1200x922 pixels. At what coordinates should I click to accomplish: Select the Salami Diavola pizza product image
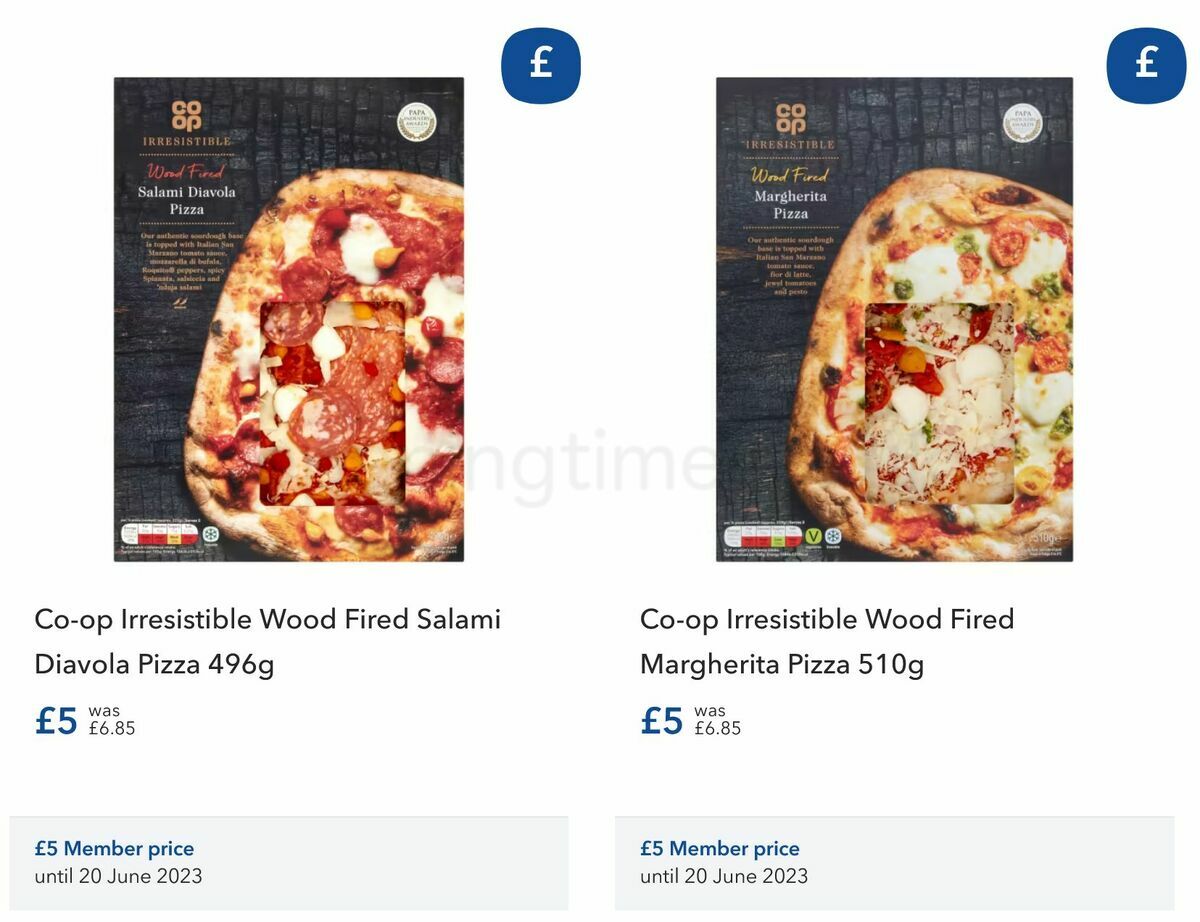tap(289, 320)
